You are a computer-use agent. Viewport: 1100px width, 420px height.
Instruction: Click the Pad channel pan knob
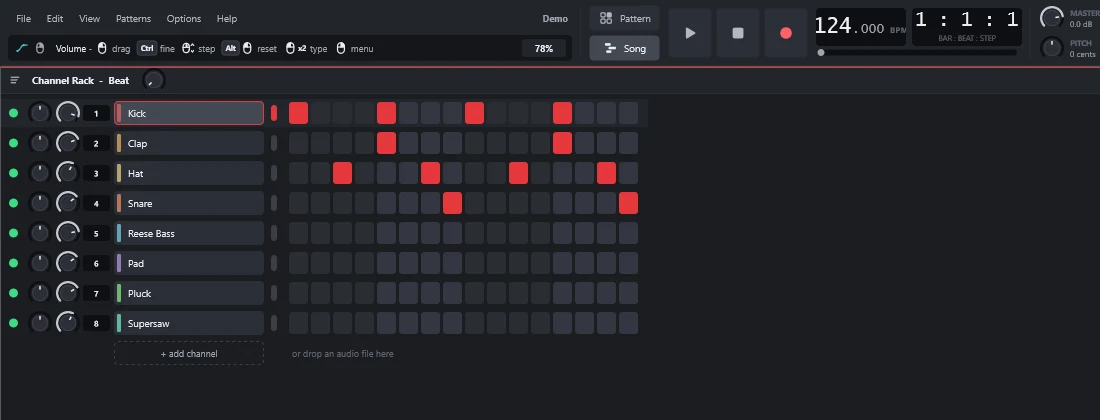pyautogui.click(x=39, y=263)
